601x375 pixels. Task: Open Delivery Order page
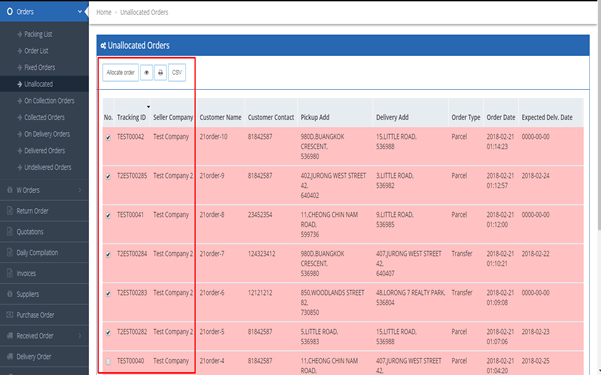pos(34,357)
